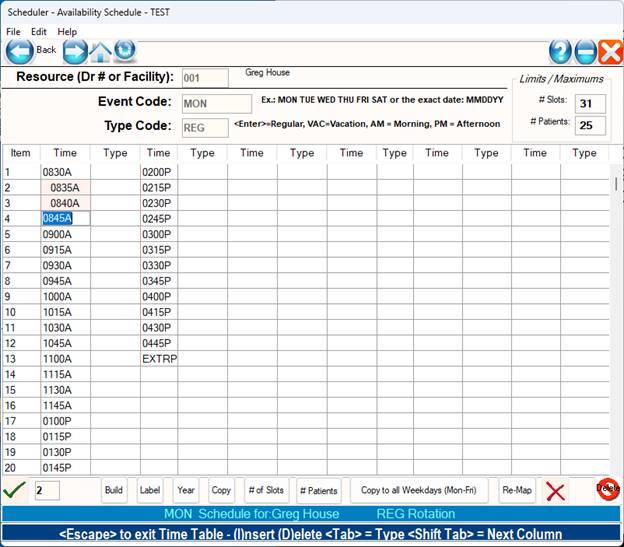Click the circular refresh icon
Image resolution: width=624 pixels, height=547 pixels.
125,50
